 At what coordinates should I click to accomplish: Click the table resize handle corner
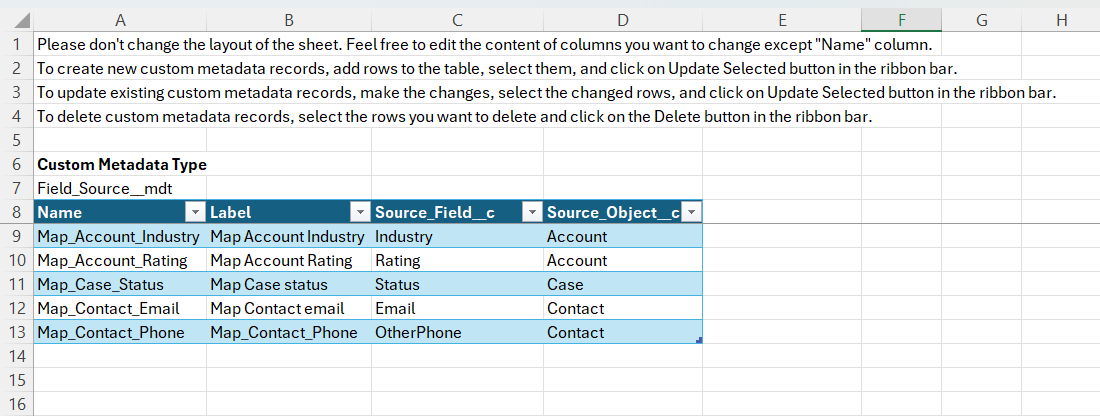click(699, 341)
